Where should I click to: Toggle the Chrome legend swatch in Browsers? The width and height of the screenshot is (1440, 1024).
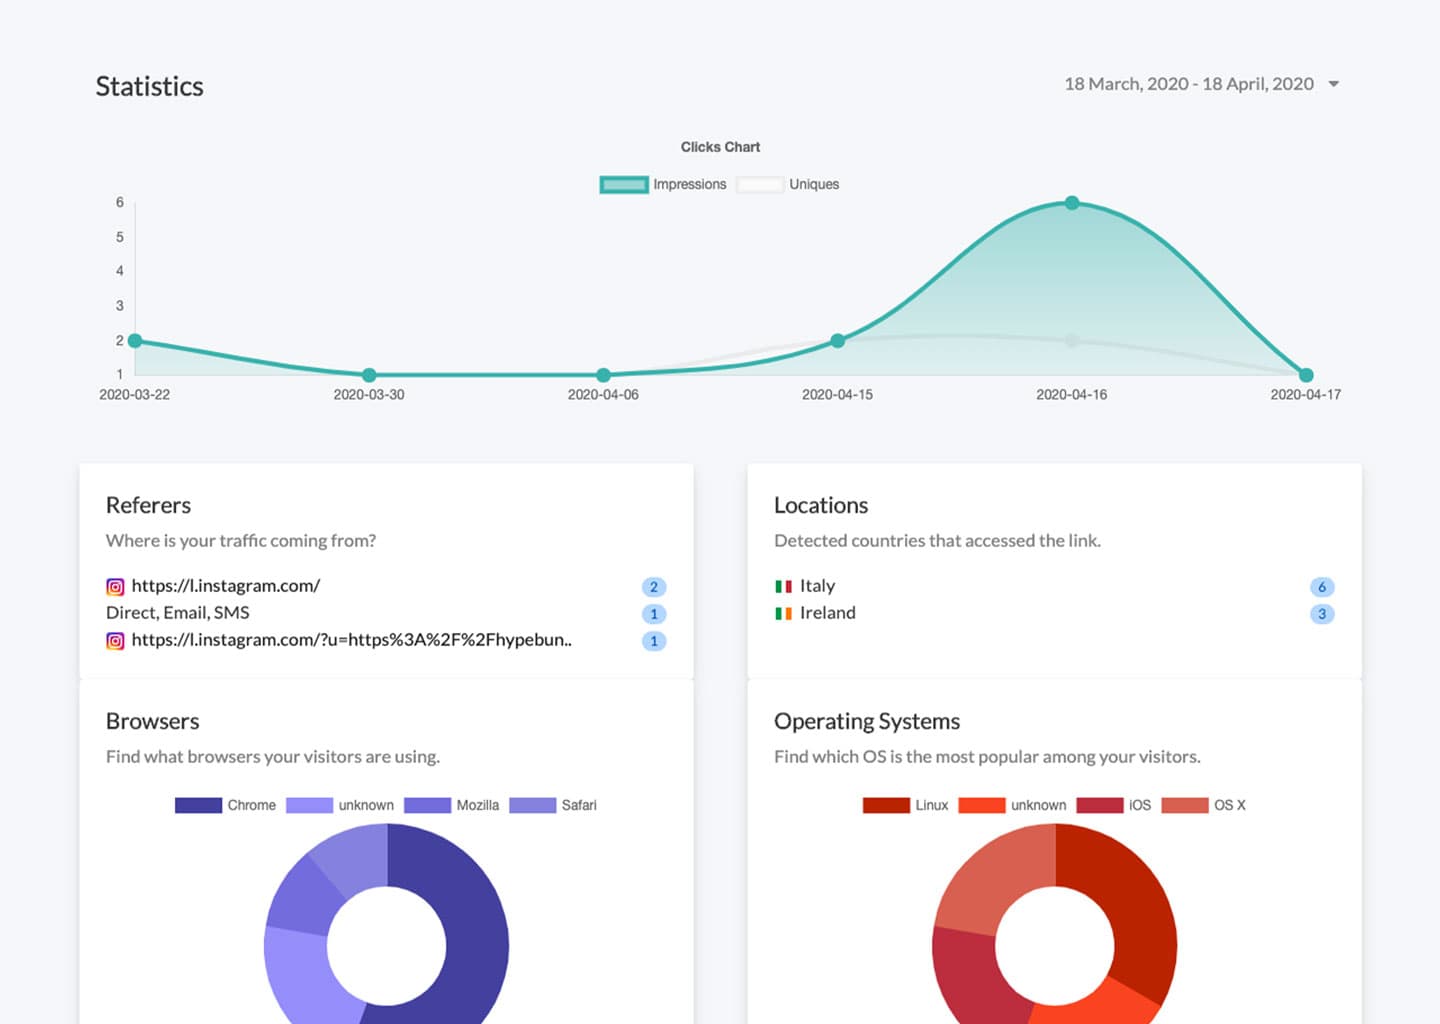[x=198, y=805]
